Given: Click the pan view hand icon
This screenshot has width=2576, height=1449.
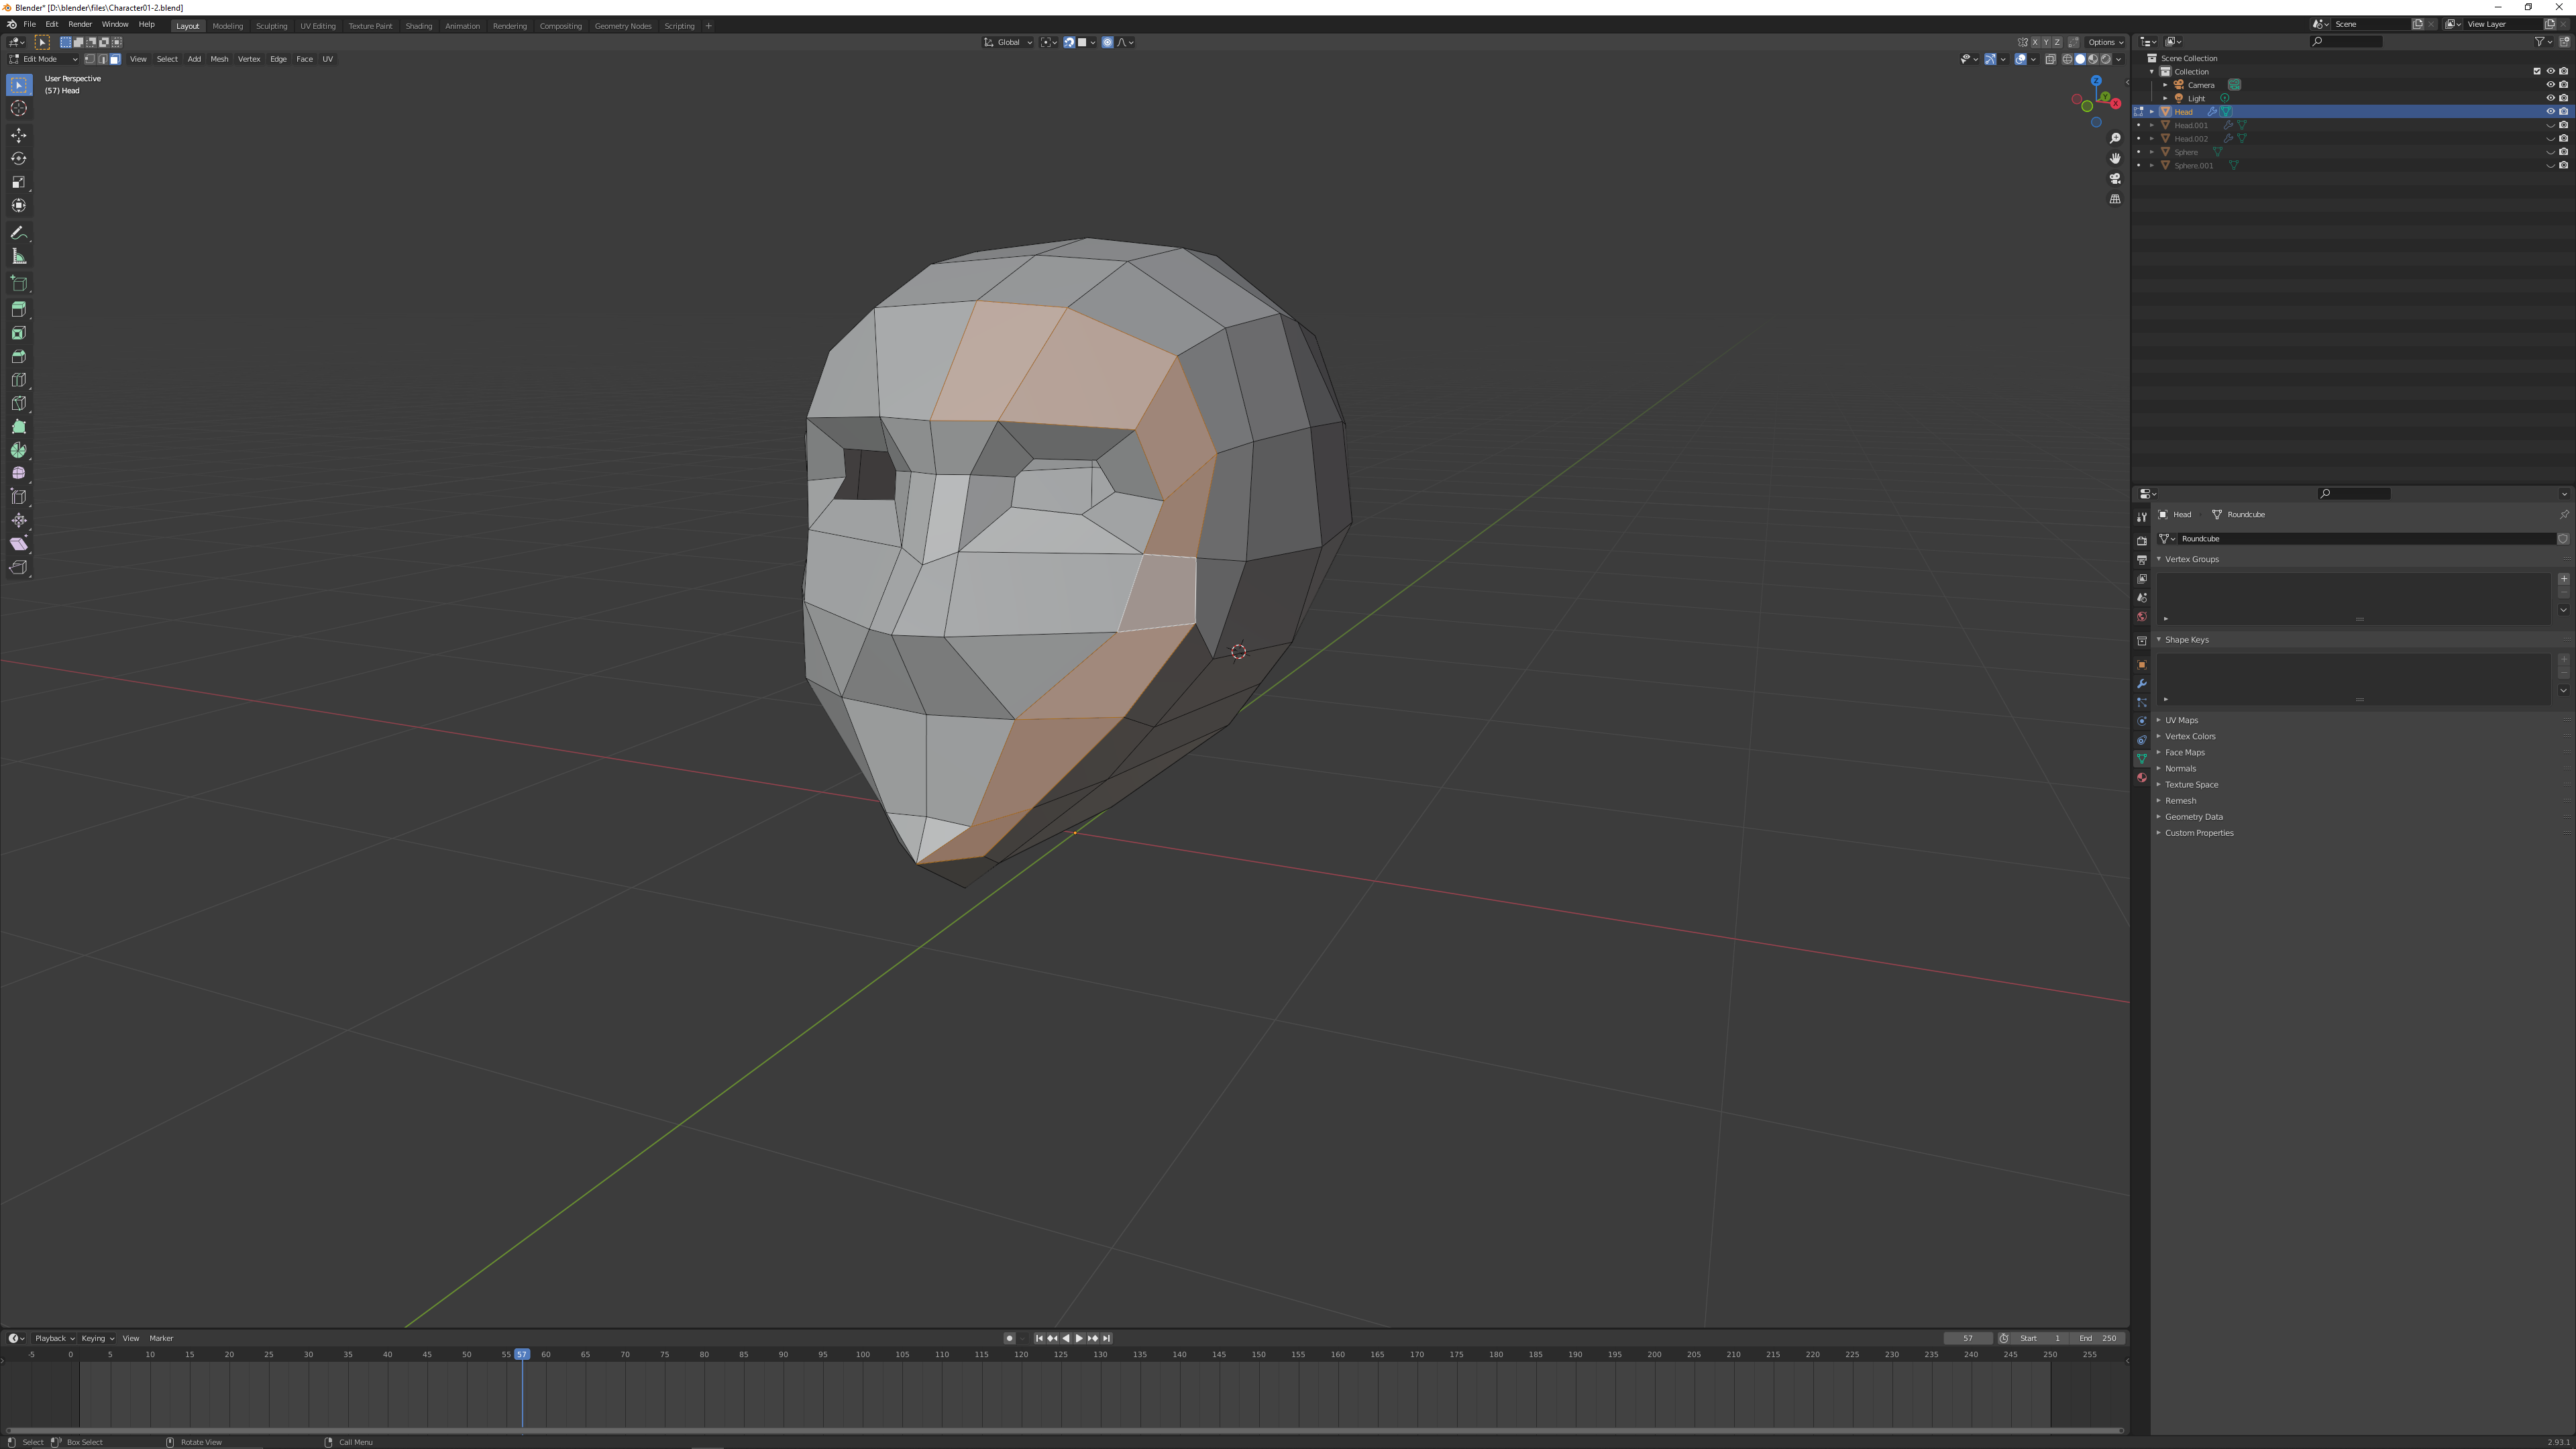Looking at the screenshot, I should tap(2115, 158).
